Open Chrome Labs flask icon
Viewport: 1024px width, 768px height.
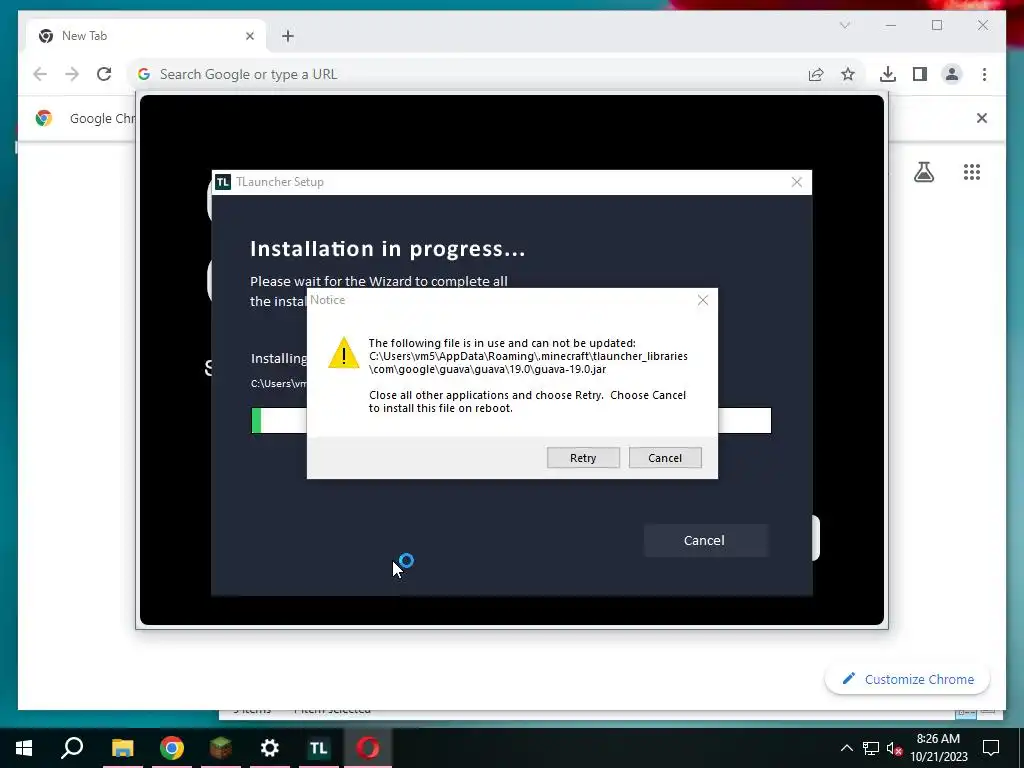tap(923, 172)
